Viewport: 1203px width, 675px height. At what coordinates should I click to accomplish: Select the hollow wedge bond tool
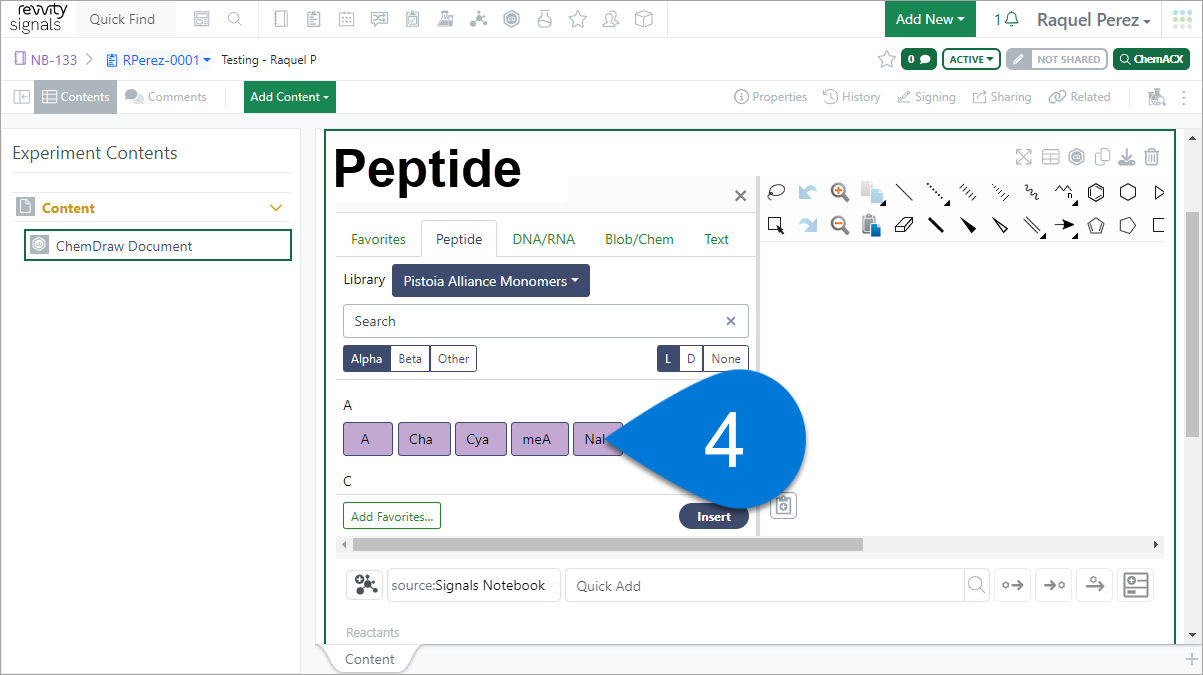[1000, 225]
